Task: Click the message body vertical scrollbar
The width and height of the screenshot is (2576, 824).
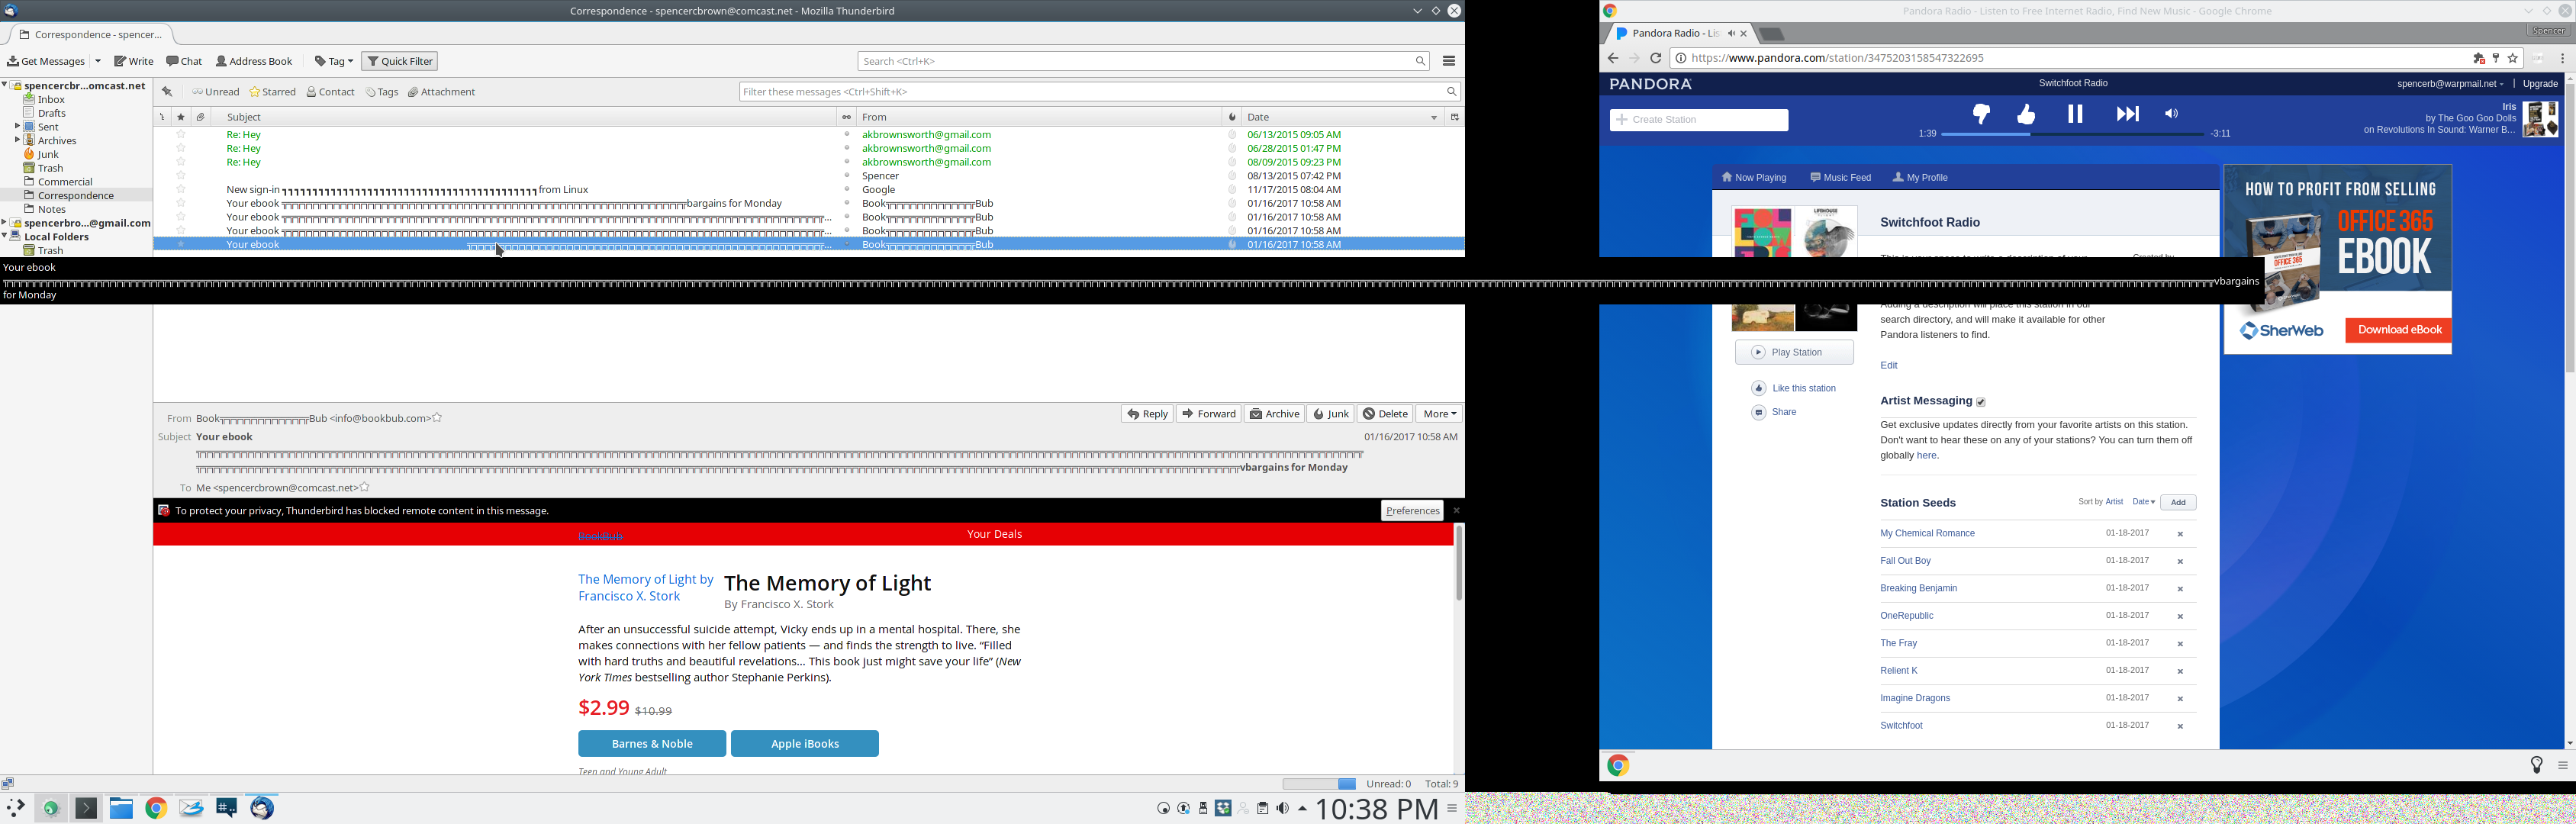Action: coord(1459,565)
